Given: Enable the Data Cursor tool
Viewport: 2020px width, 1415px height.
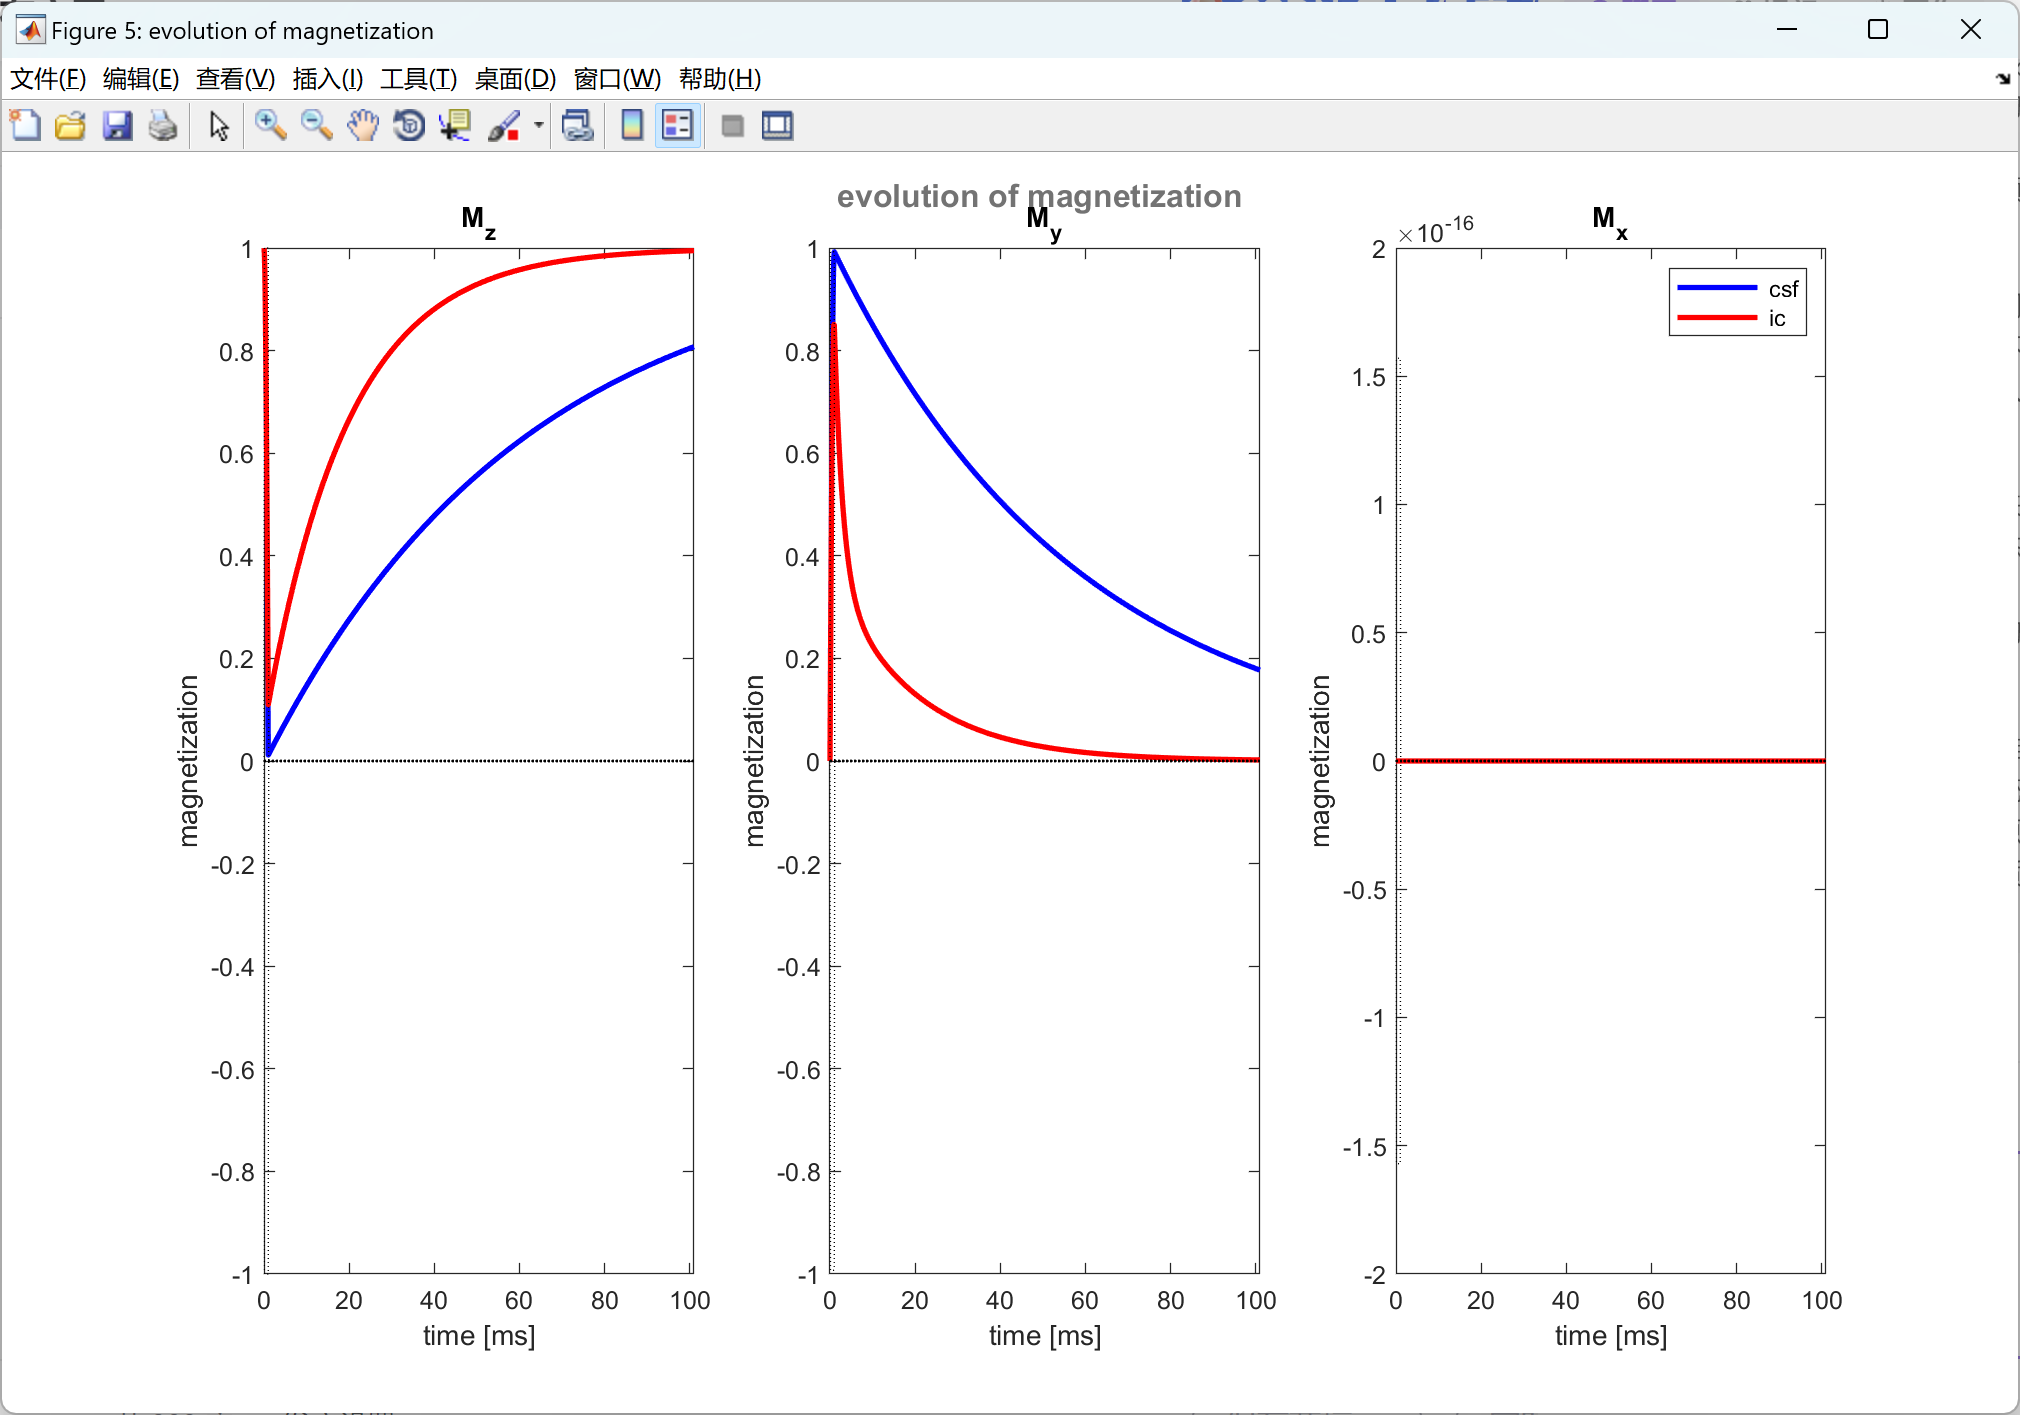Looking at the screenshot, I should coord(455,126).
